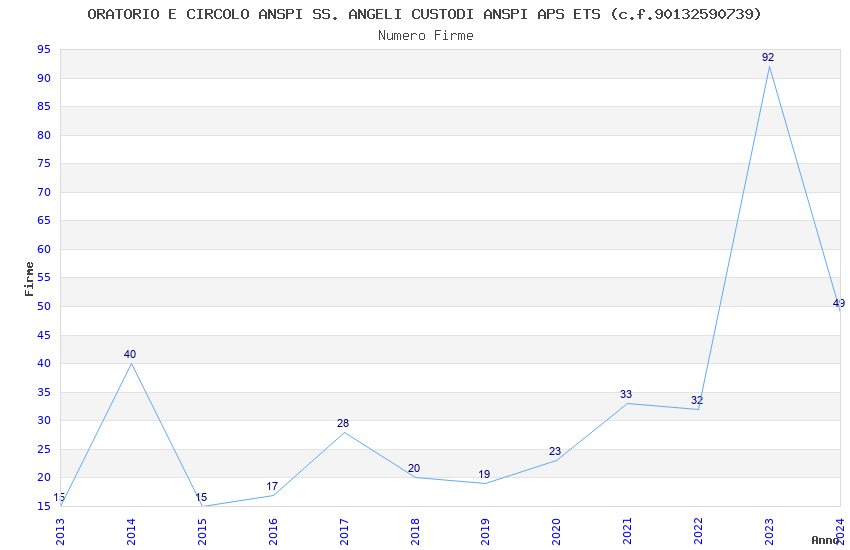The height and width of the screenshot is (550, 850).
Task: Click the 19 data label for 2019
Action: click(484, 474)
